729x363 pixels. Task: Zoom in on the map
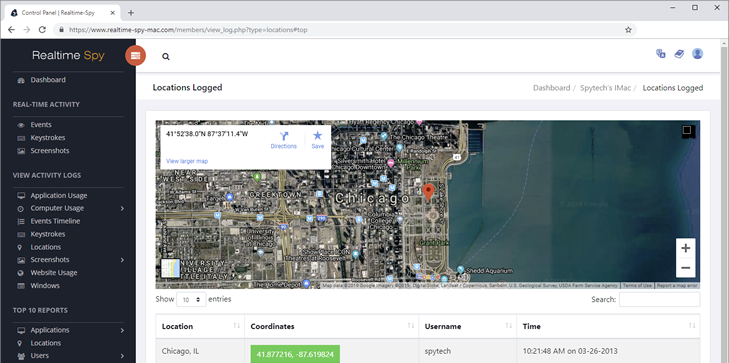[x=685, y=248]
